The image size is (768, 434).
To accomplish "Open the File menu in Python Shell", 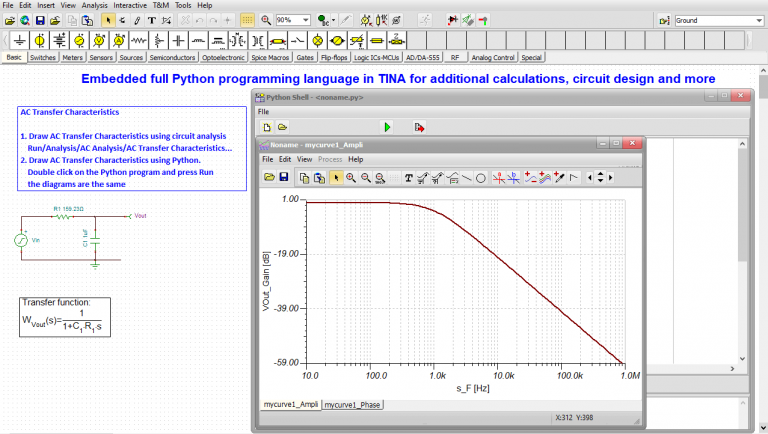I will (x=264, y=111).
